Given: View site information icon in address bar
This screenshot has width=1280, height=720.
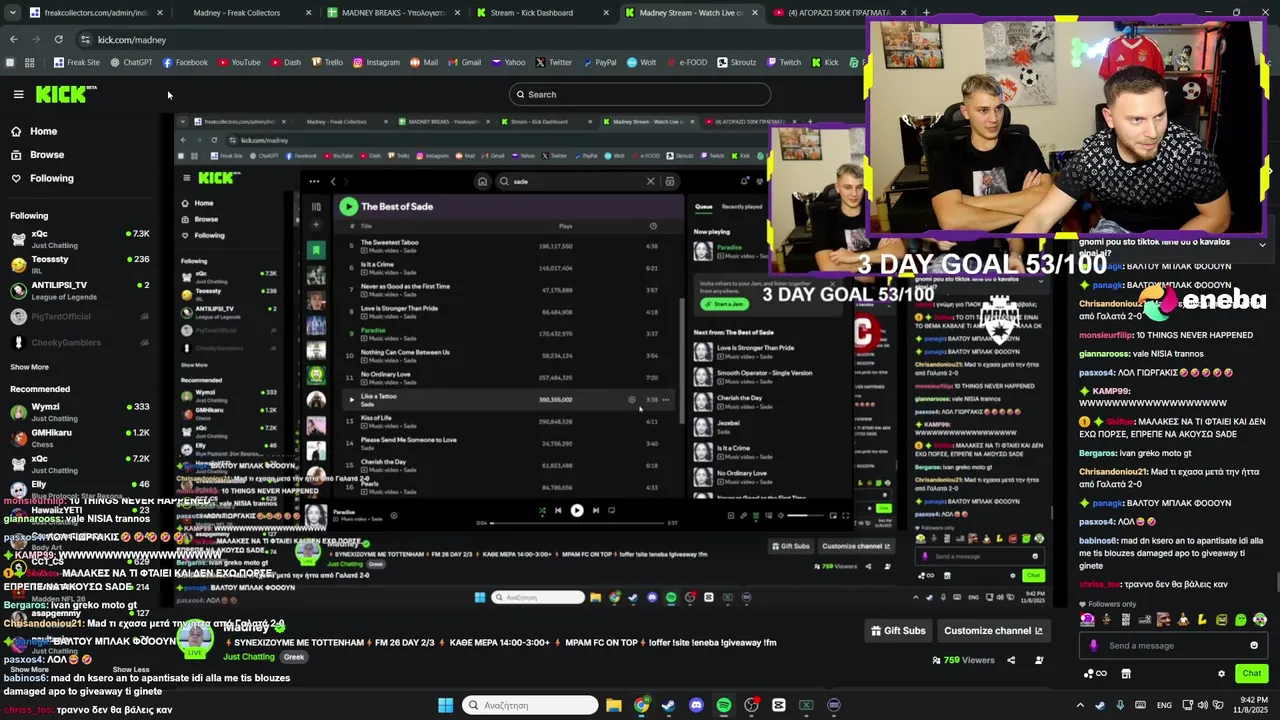Looking at the screenshot, I should [85, 39].
